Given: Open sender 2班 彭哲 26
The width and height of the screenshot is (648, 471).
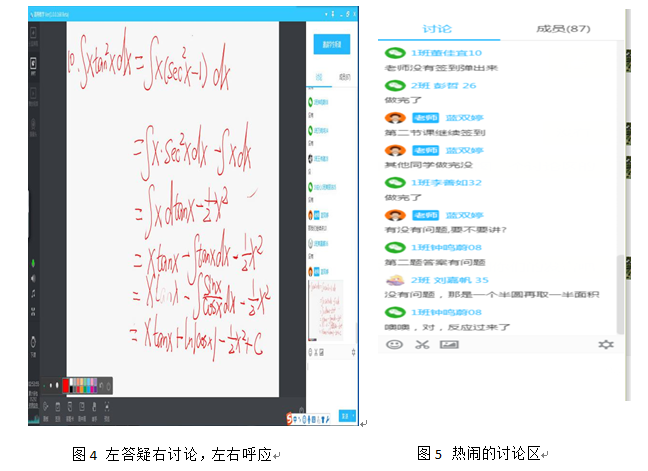Looking at the screenshot, I should coord(443,86).
